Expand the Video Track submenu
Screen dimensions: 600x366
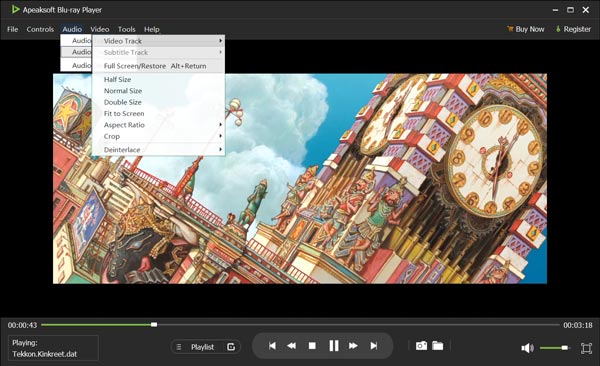(158, 41)
